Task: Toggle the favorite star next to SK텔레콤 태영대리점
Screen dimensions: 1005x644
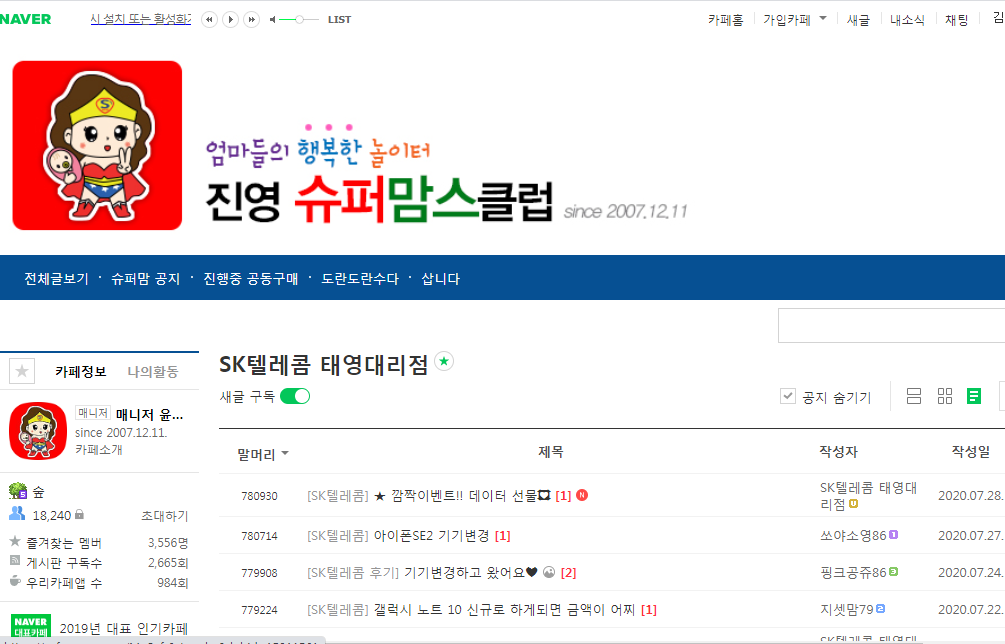Action: tap(444, 363)
